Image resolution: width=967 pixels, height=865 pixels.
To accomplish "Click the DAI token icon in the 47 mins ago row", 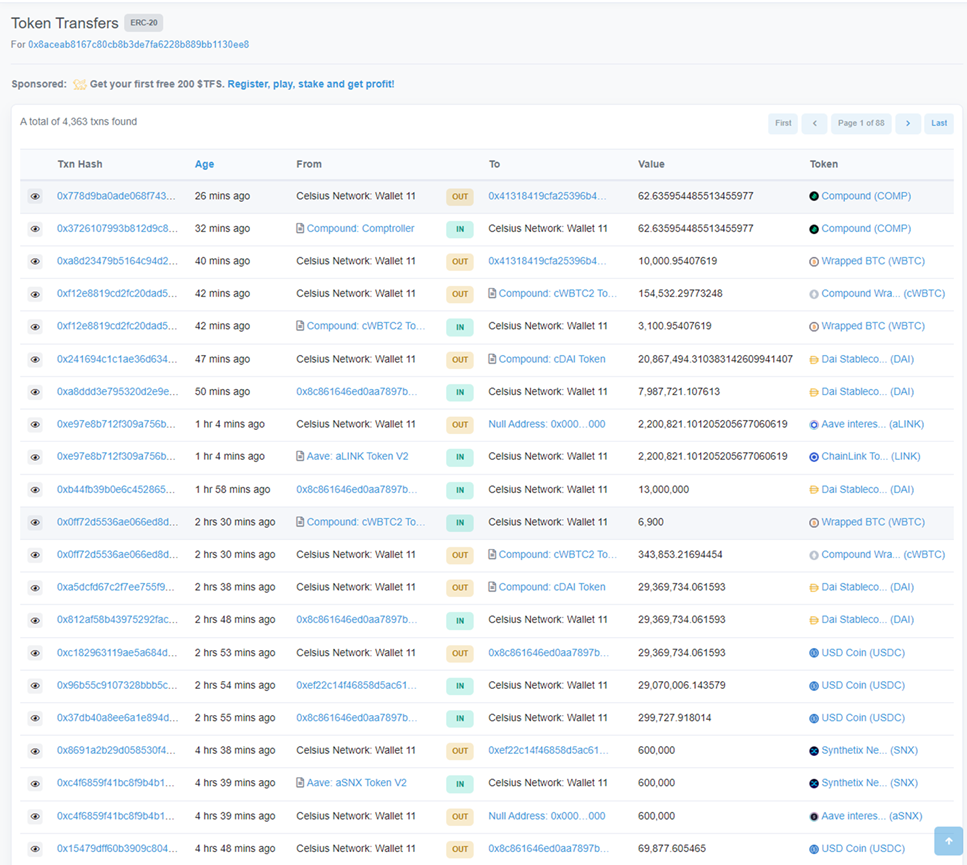I will coord(814,359).
